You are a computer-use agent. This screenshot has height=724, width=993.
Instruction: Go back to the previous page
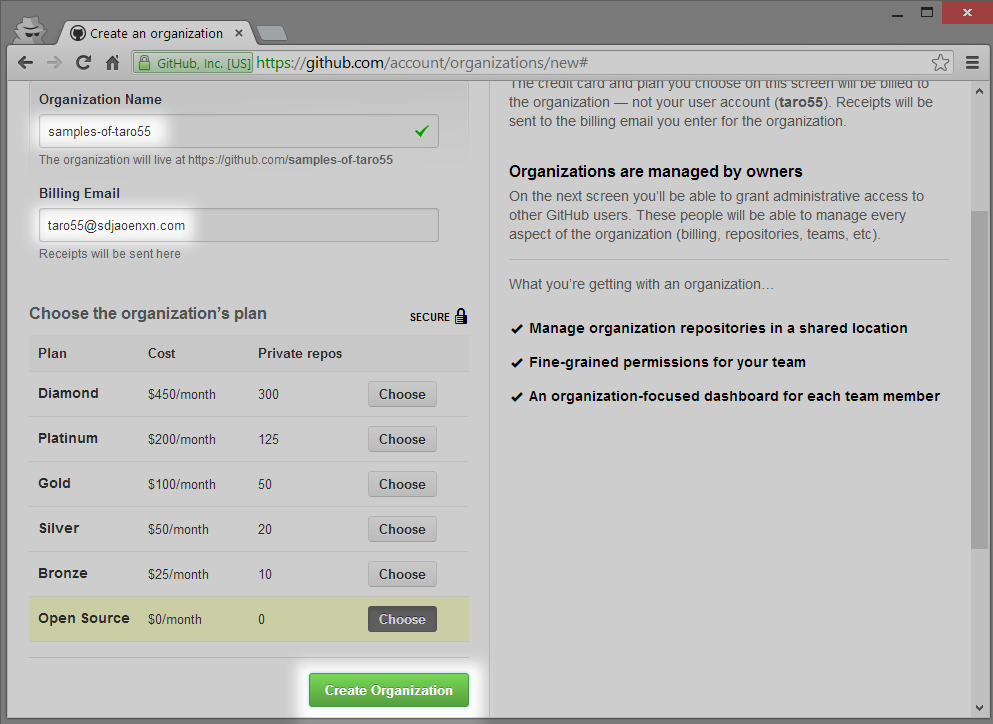point(25,63)
